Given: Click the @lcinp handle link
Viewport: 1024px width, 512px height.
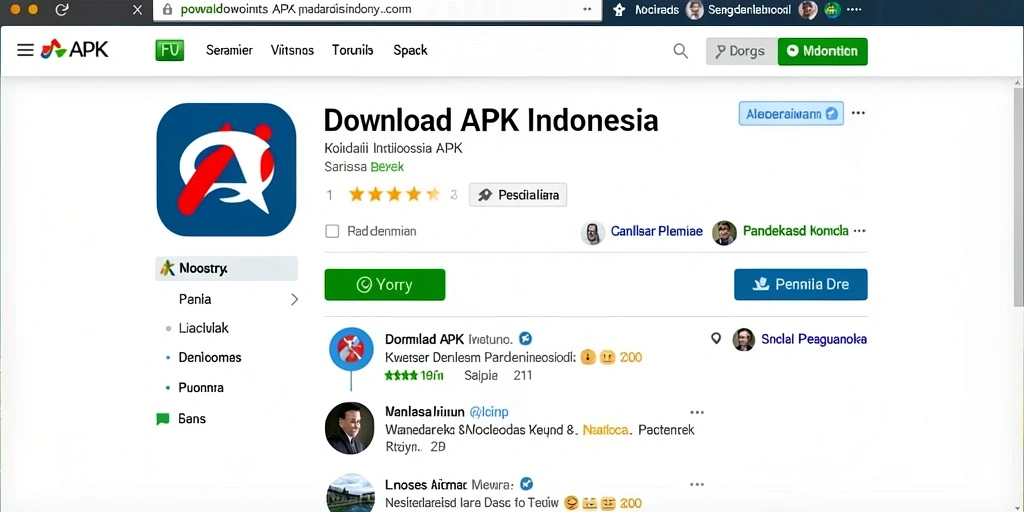Looking at the screenshot, I should pos(489,412).
